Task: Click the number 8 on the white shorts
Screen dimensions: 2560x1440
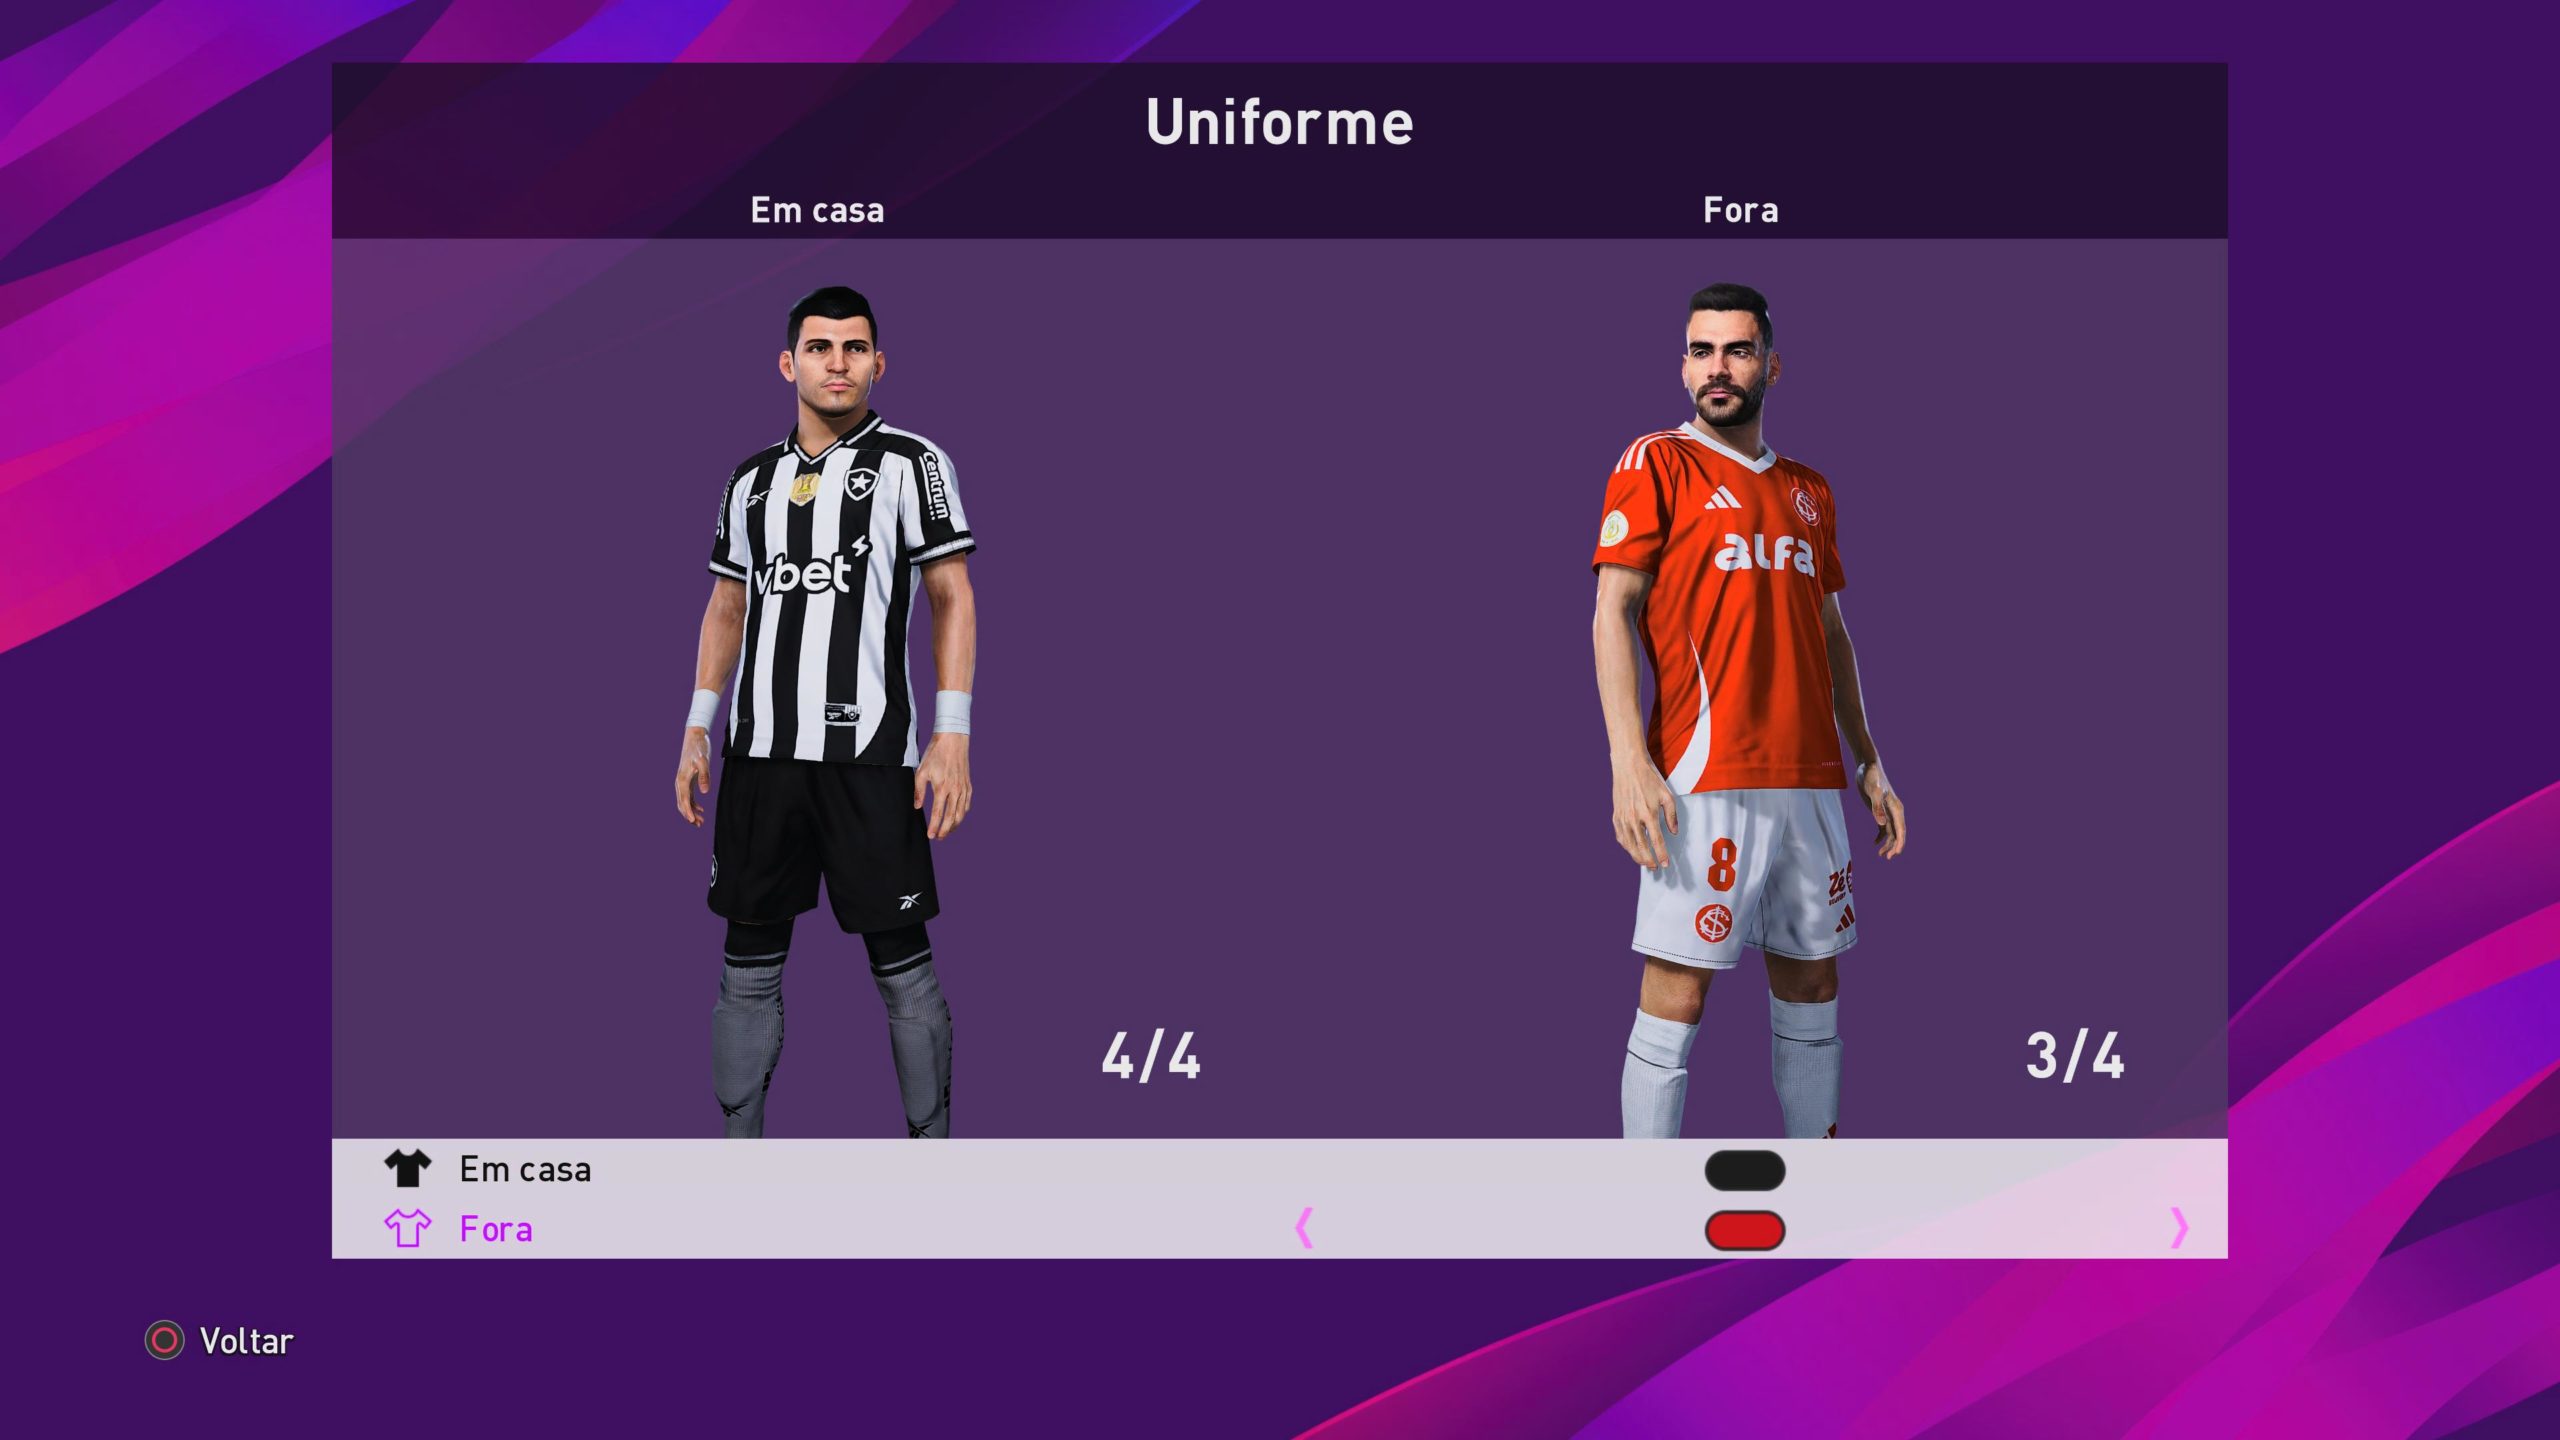Action: click(1721, 863)
